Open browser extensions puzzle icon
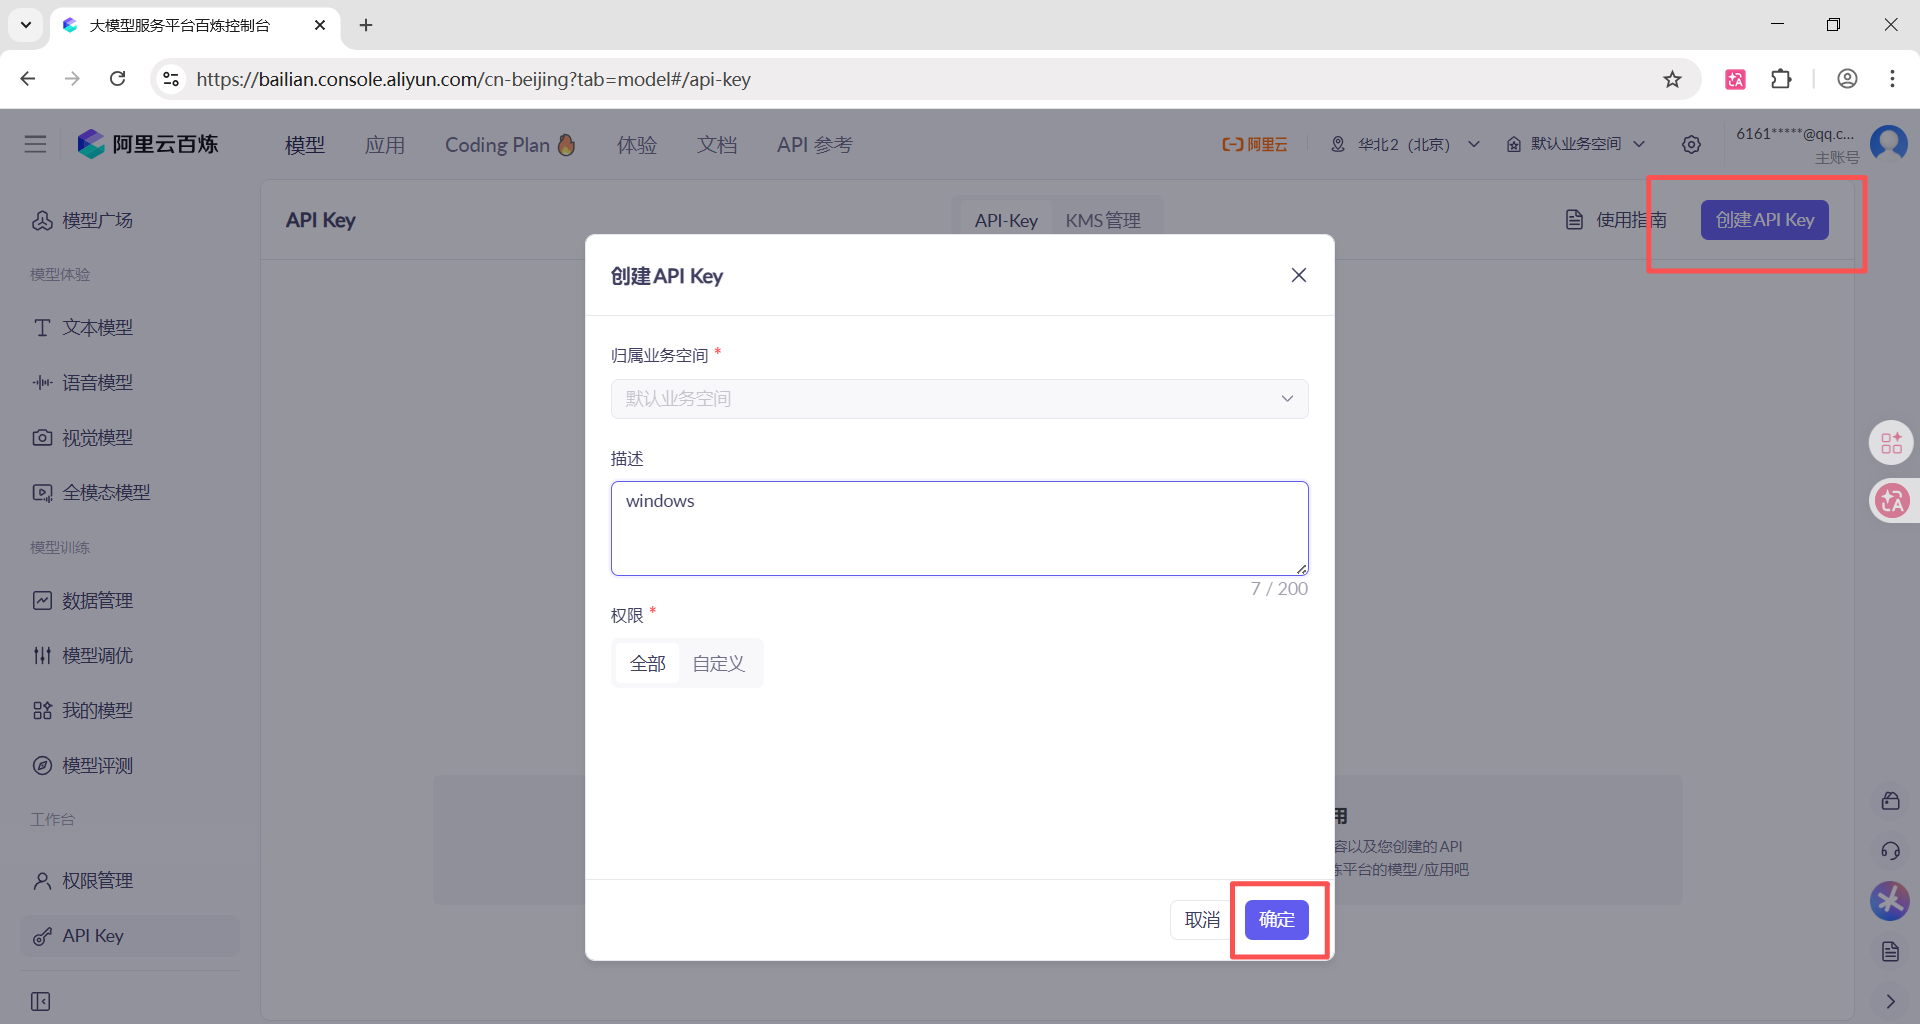The height and width of the screenshot is (1024, 1920). pyautogui.click(x=1781, y=79)
